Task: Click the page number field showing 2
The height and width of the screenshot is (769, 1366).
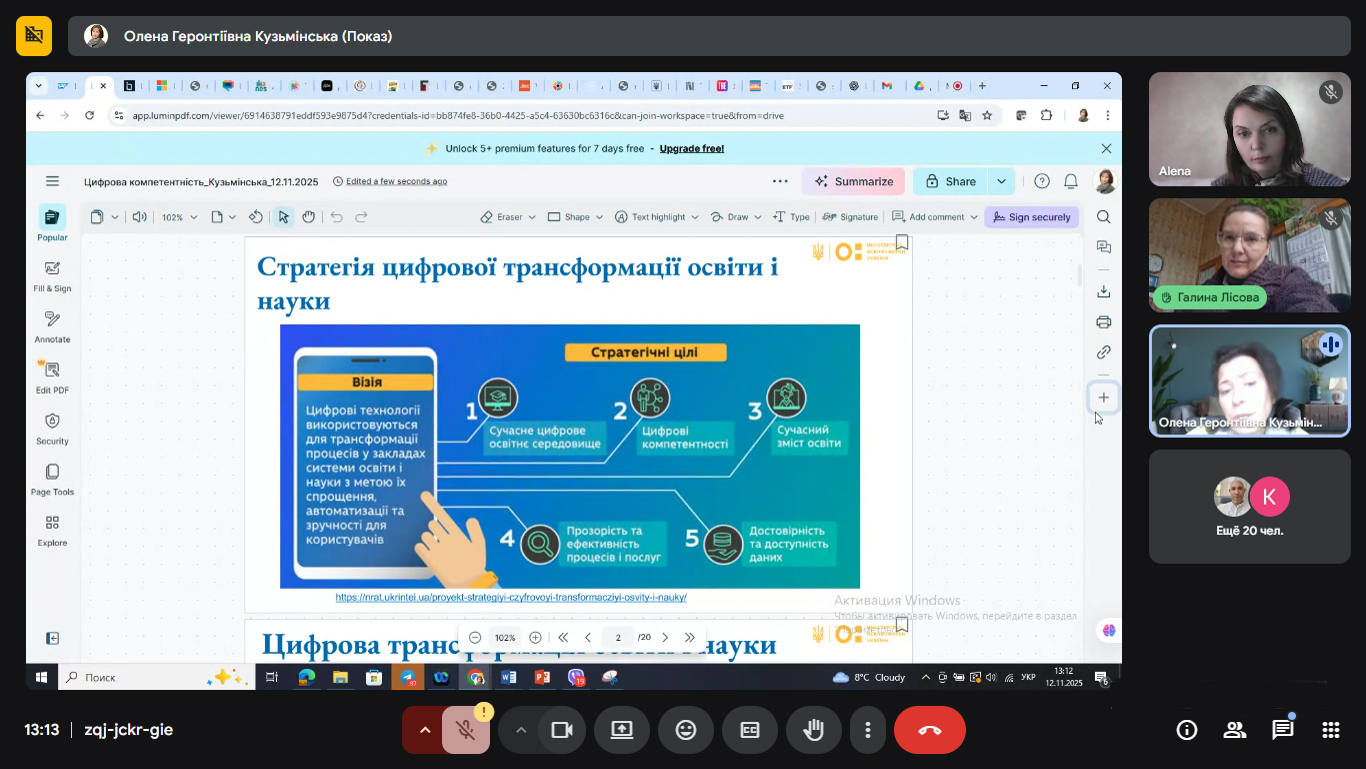Action: tap(618, 638)
